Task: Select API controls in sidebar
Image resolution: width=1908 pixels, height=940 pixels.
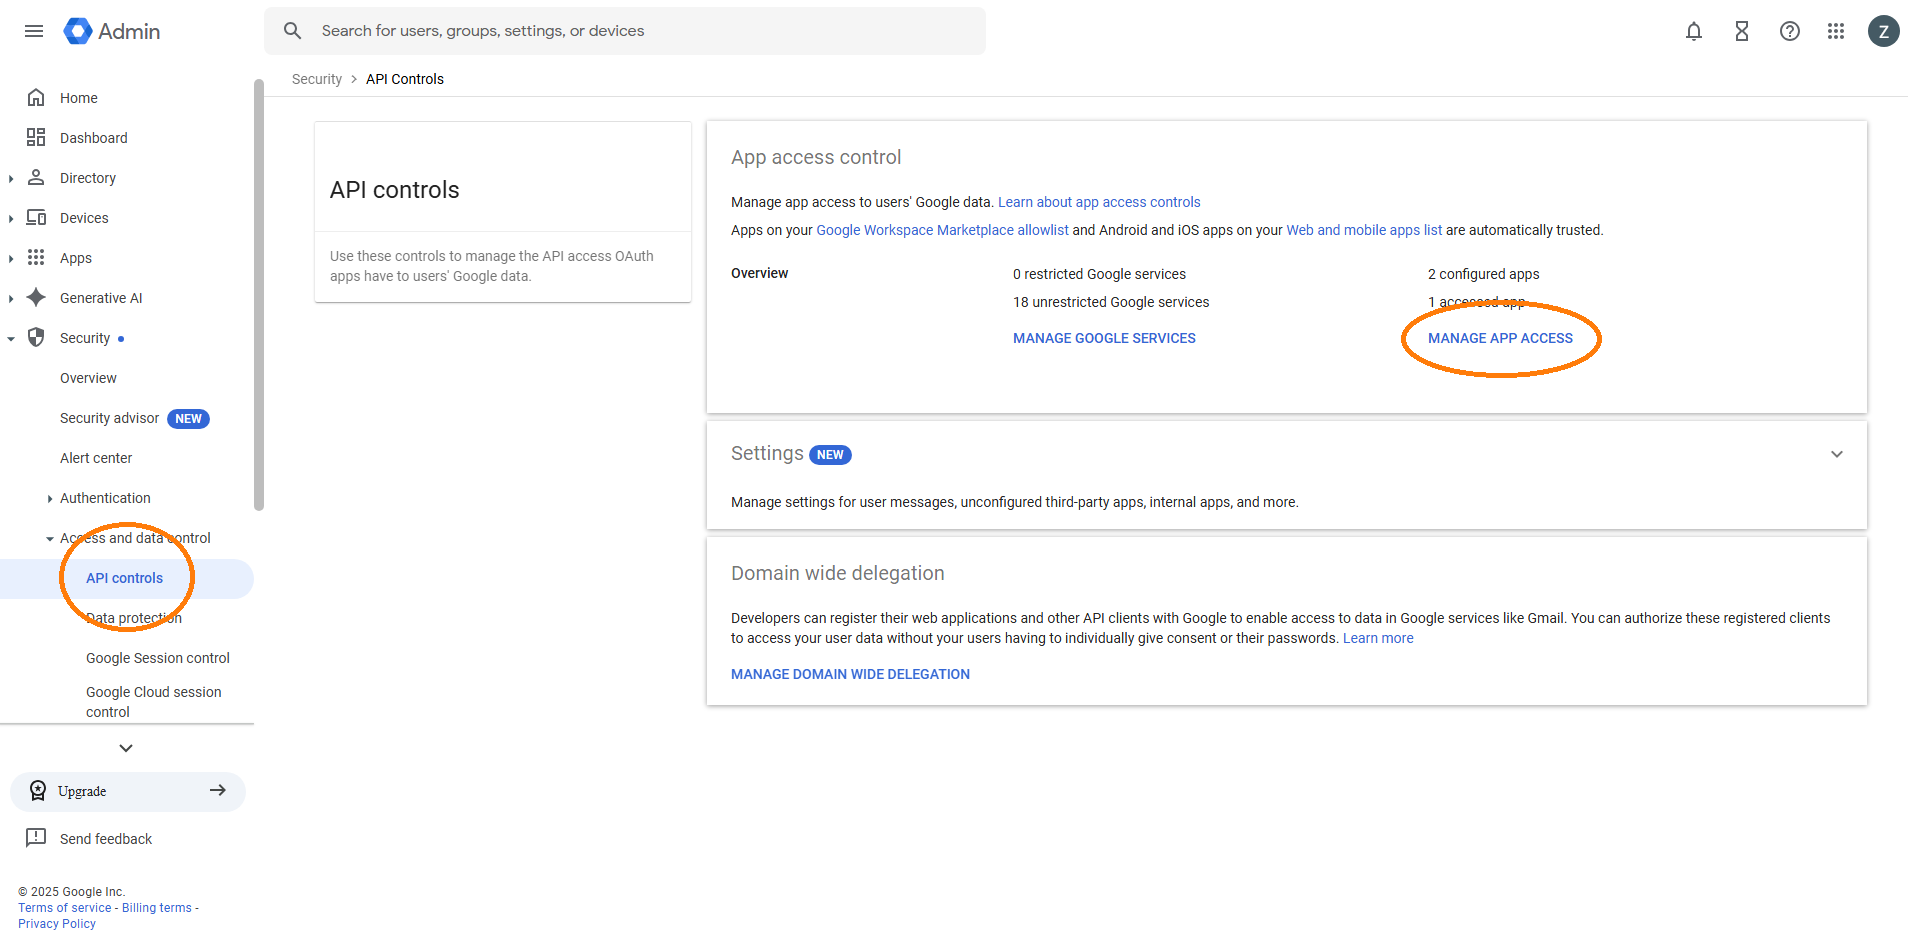Action: 126,578
